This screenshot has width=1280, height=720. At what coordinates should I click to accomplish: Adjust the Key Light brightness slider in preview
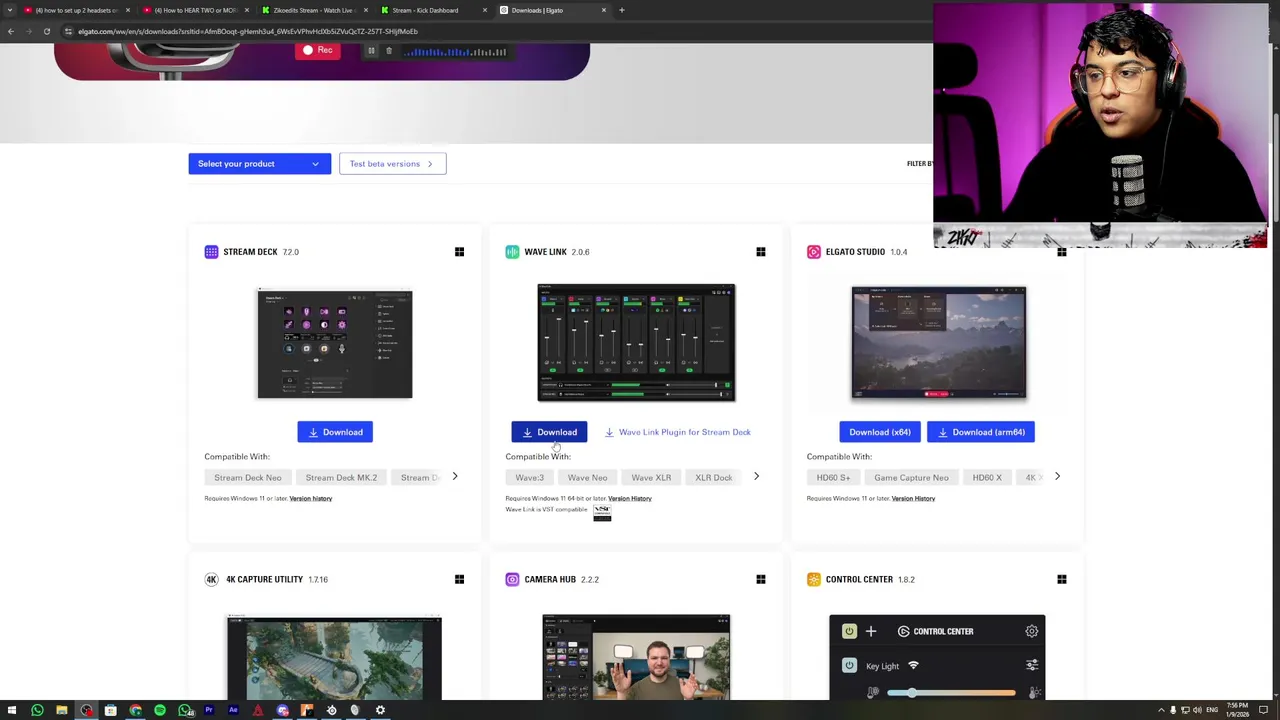[x=952, y=693]
